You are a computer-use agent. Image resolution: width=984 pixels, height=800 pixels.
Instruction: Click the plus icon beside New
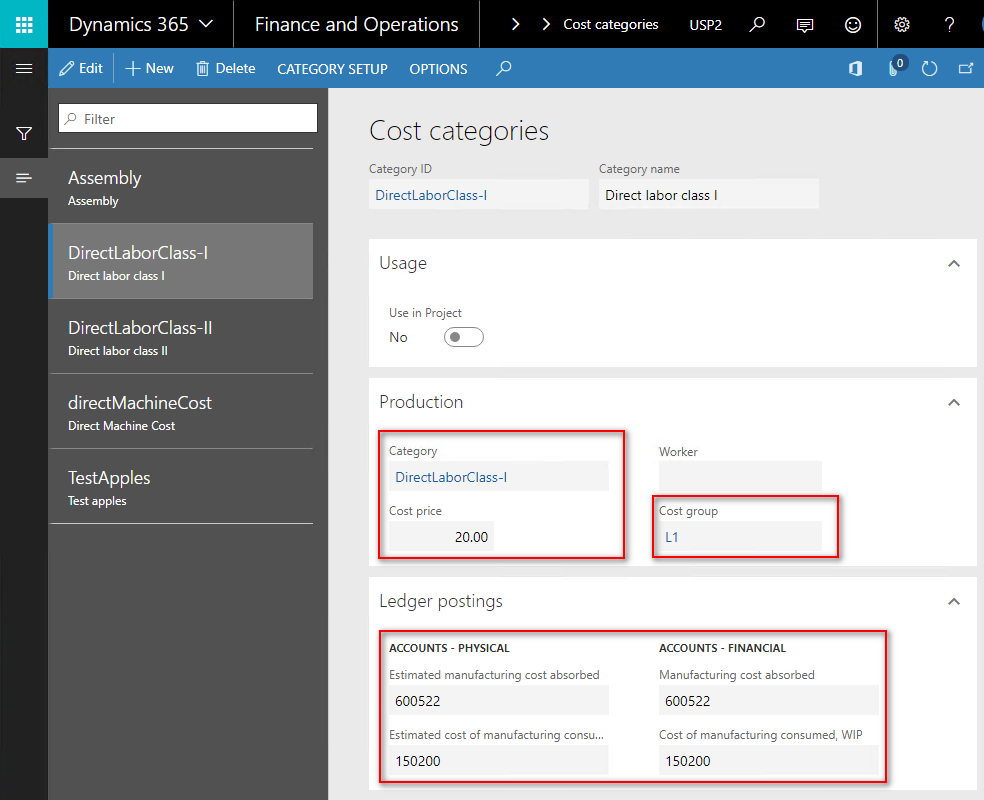(132, 68)
